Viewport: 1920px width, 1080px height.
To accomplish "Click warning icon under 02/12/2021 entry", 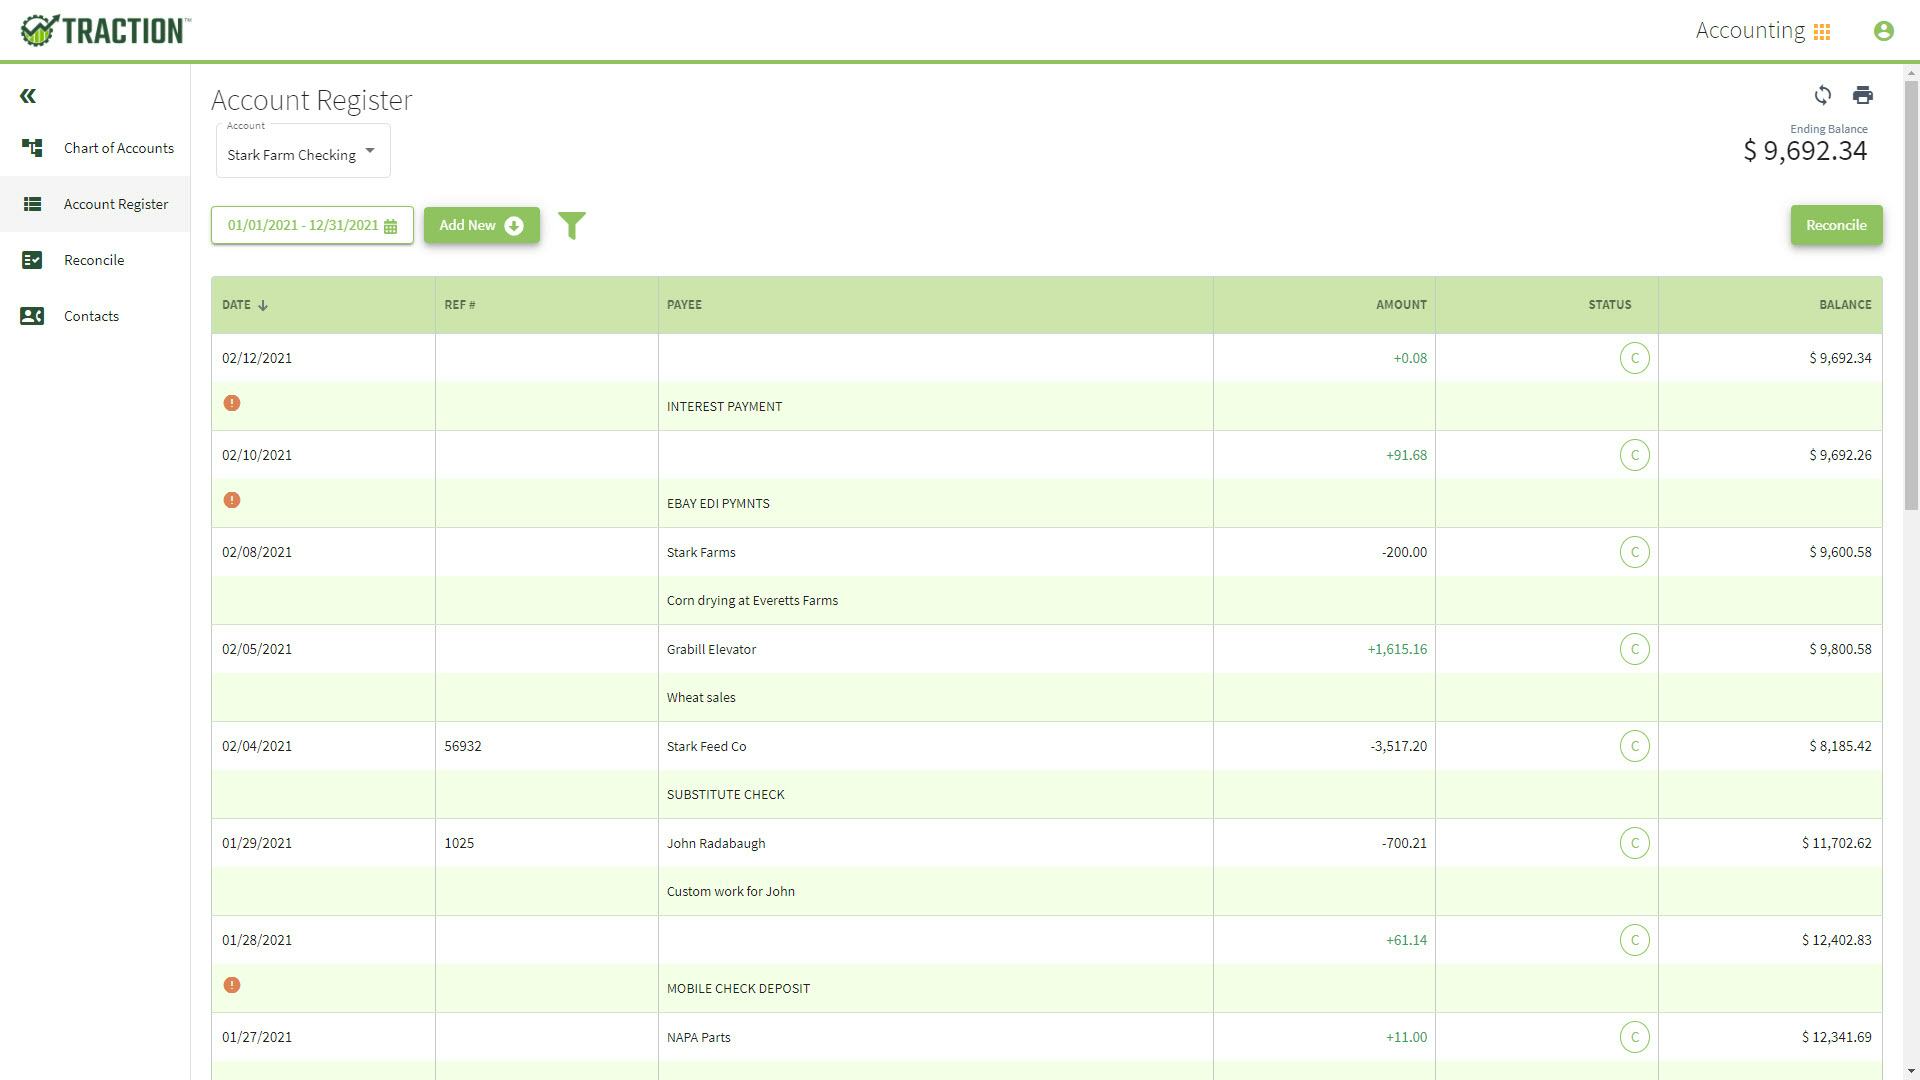I will (x=232, y=403).
